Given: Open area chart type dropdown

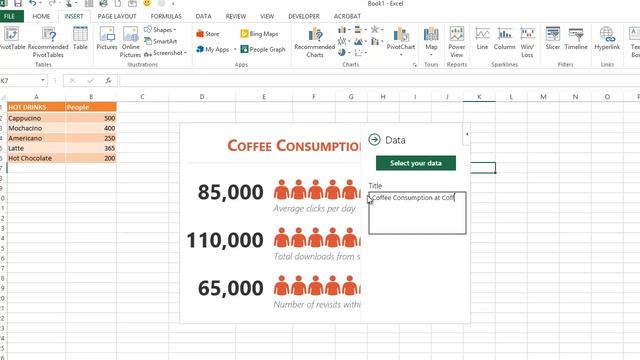Looking at the screenshot, I should click(360, 41).
